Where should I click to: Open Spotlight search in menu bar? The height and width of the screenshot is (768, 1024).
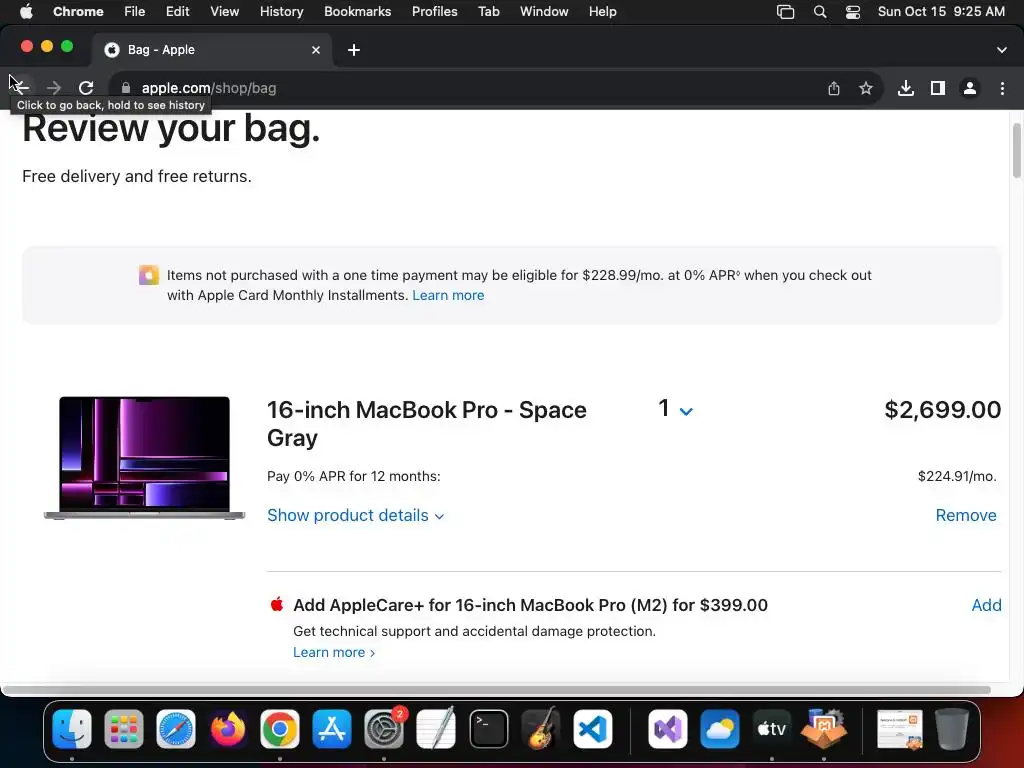coord(820,12)
